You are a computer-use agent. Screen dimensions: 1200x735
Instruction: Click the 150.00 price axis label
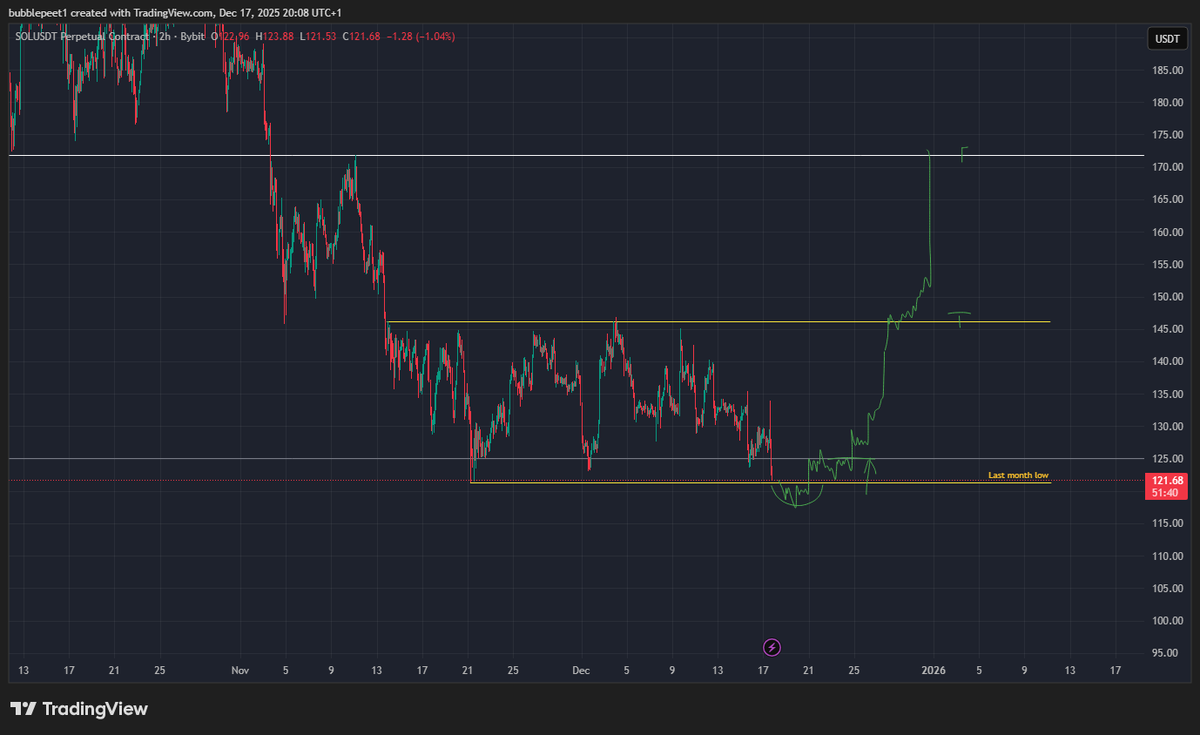pyautogui.click(x=1168, y=297)
